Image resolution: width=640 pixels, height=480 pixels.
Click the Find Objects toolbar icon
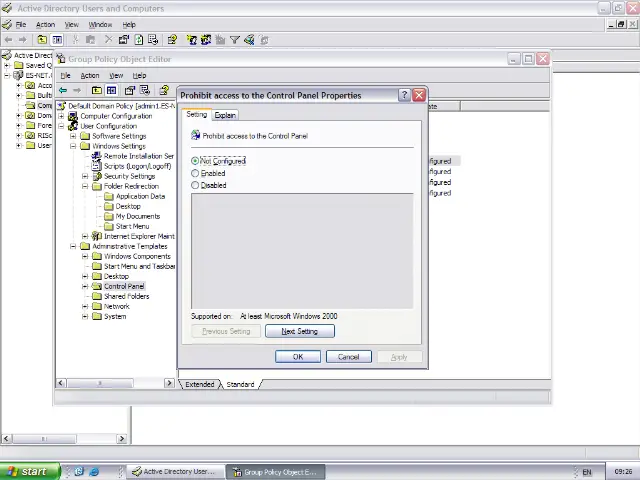pos(249,40)
